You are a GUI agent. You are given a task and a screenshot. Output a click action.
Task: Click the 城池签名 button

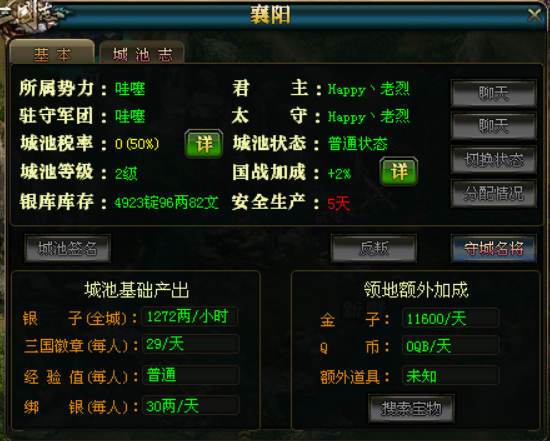[68, 248]
